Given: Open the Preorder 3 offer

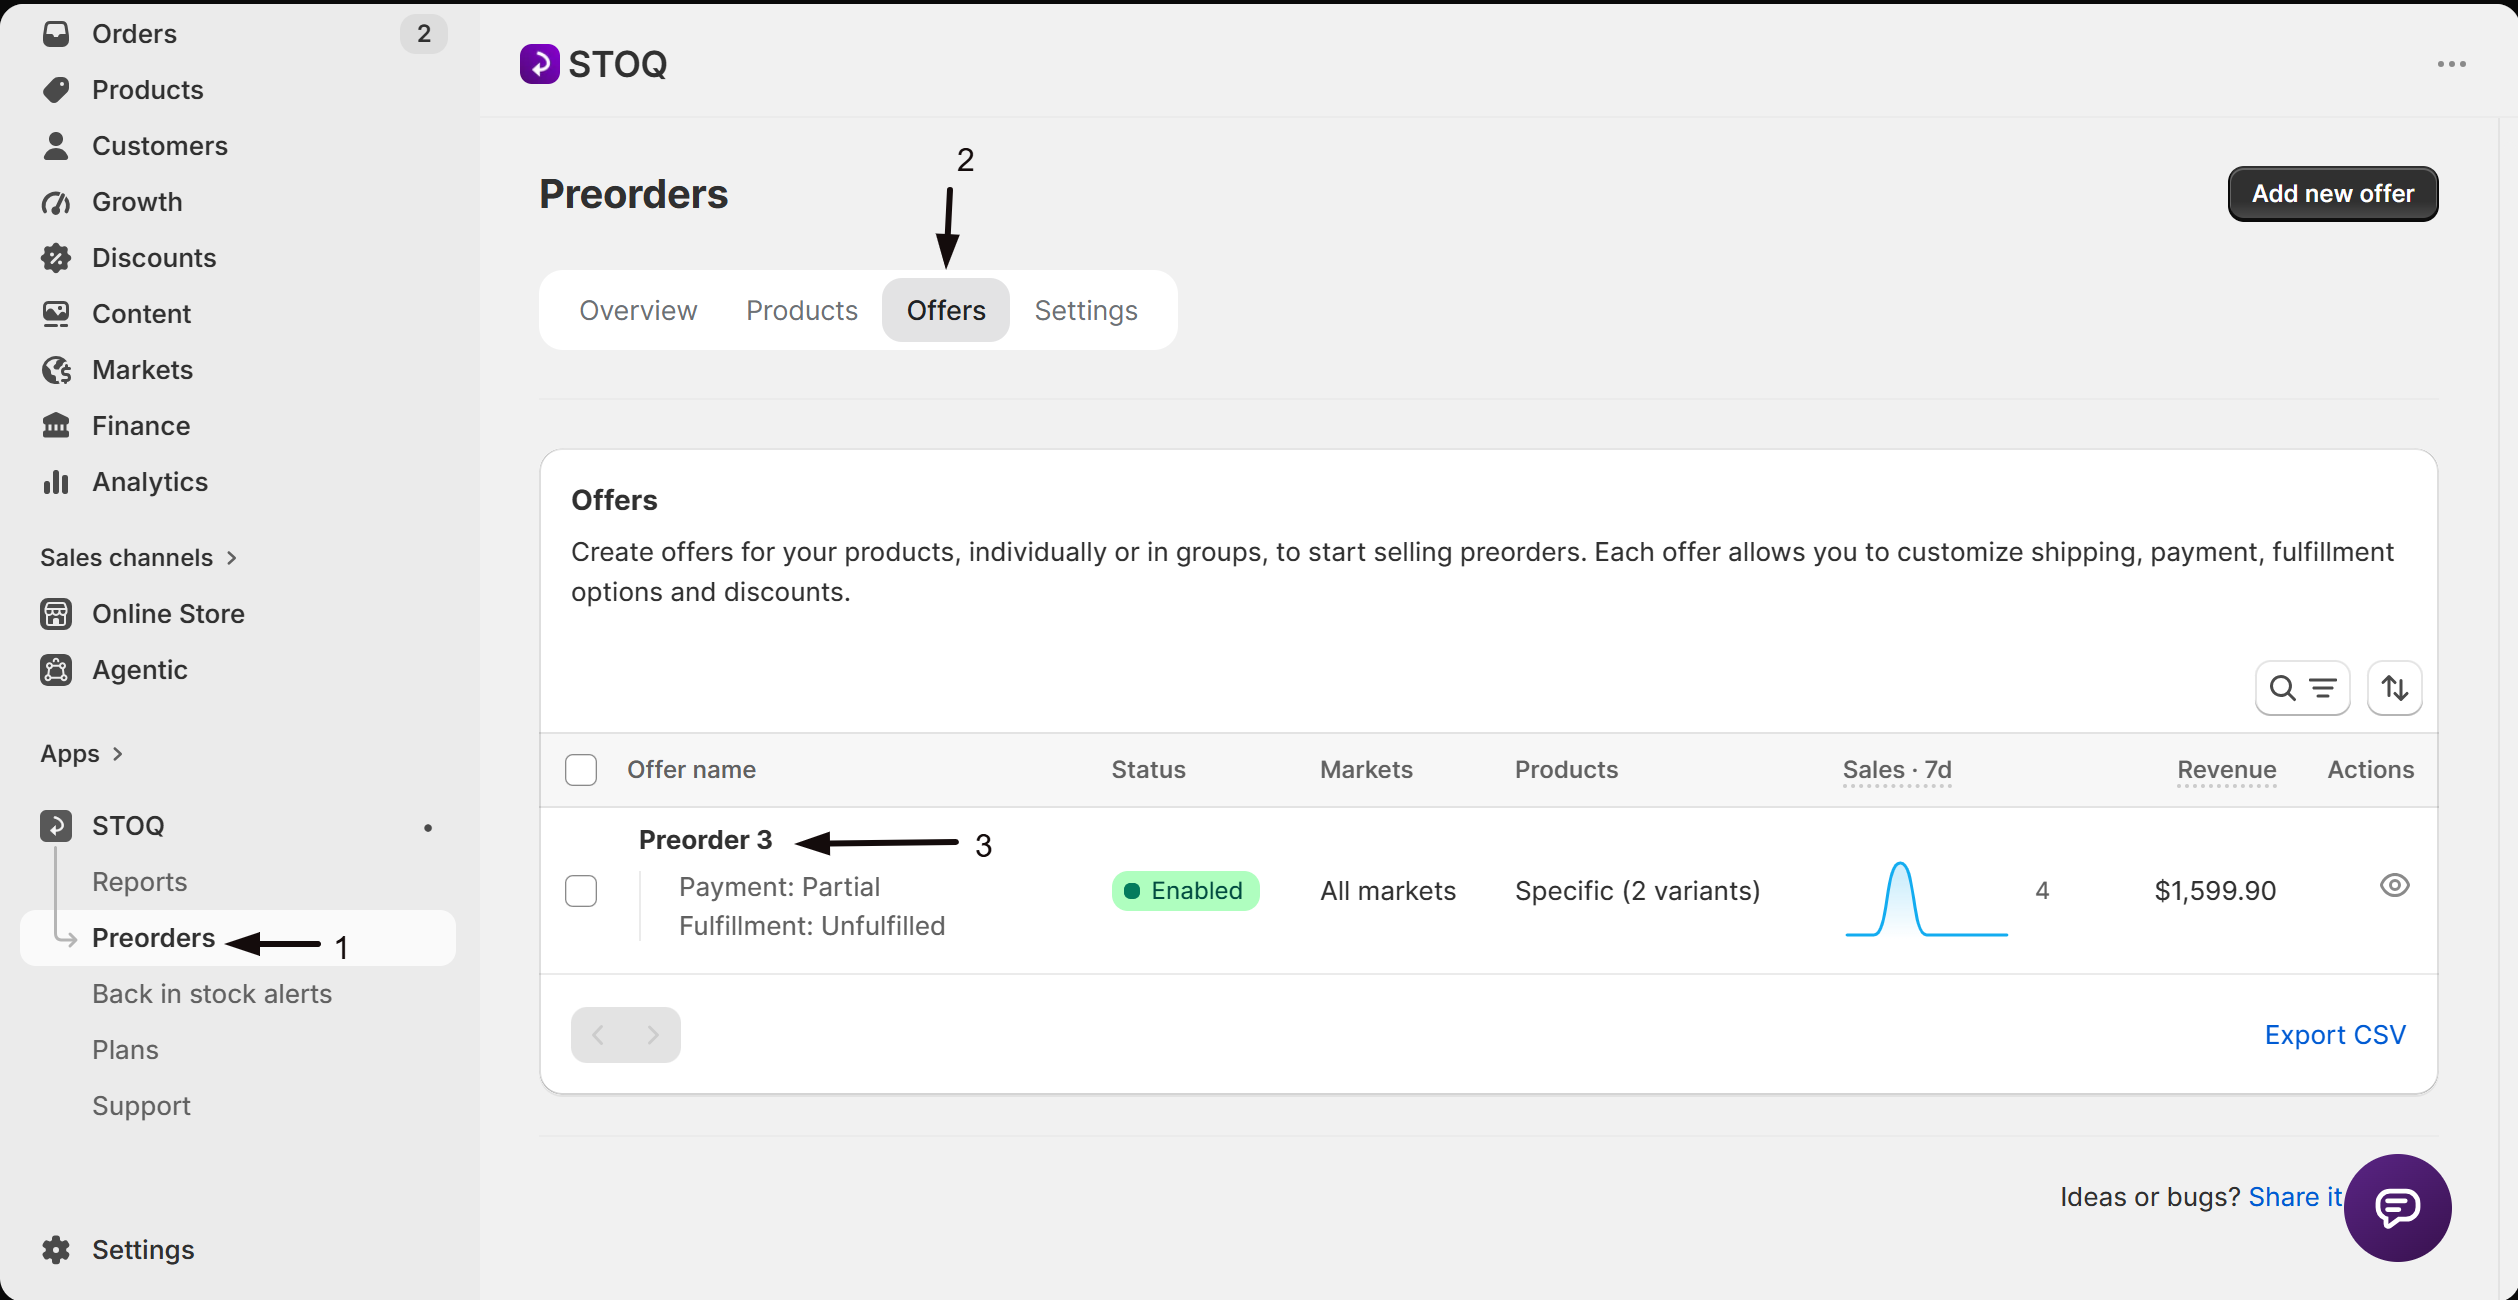Looking at the screenshot, I should 705,840.
